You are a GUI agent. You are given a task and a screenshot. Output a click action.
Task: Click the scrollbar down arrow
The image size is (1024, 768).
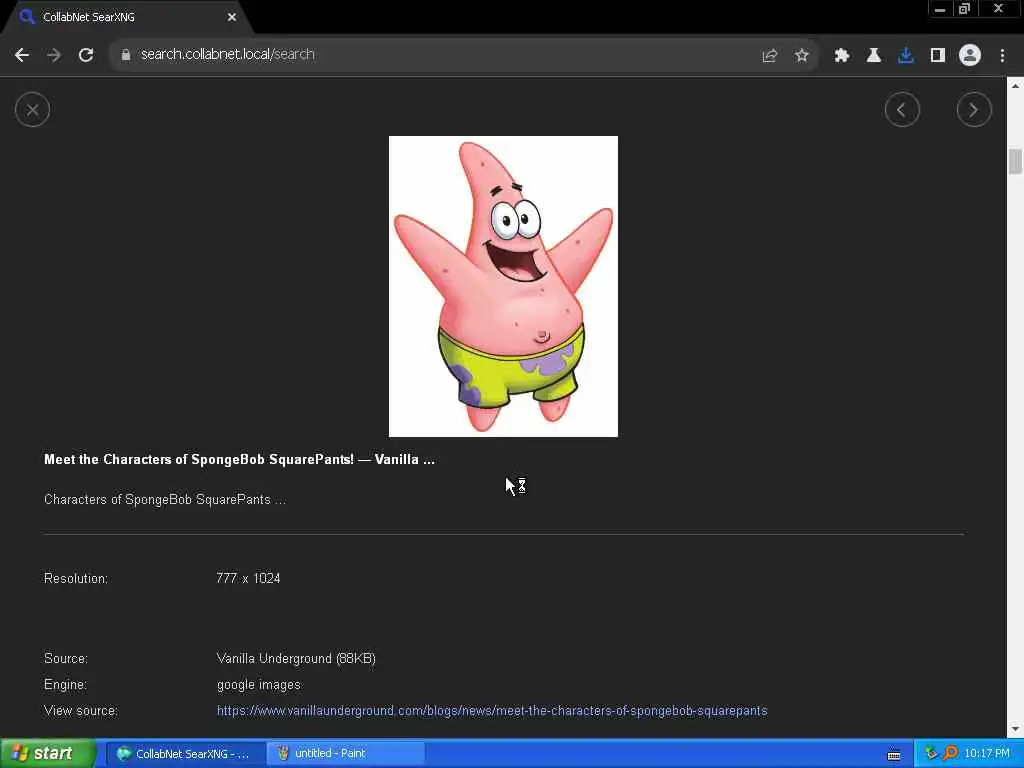coord(1015,729)
